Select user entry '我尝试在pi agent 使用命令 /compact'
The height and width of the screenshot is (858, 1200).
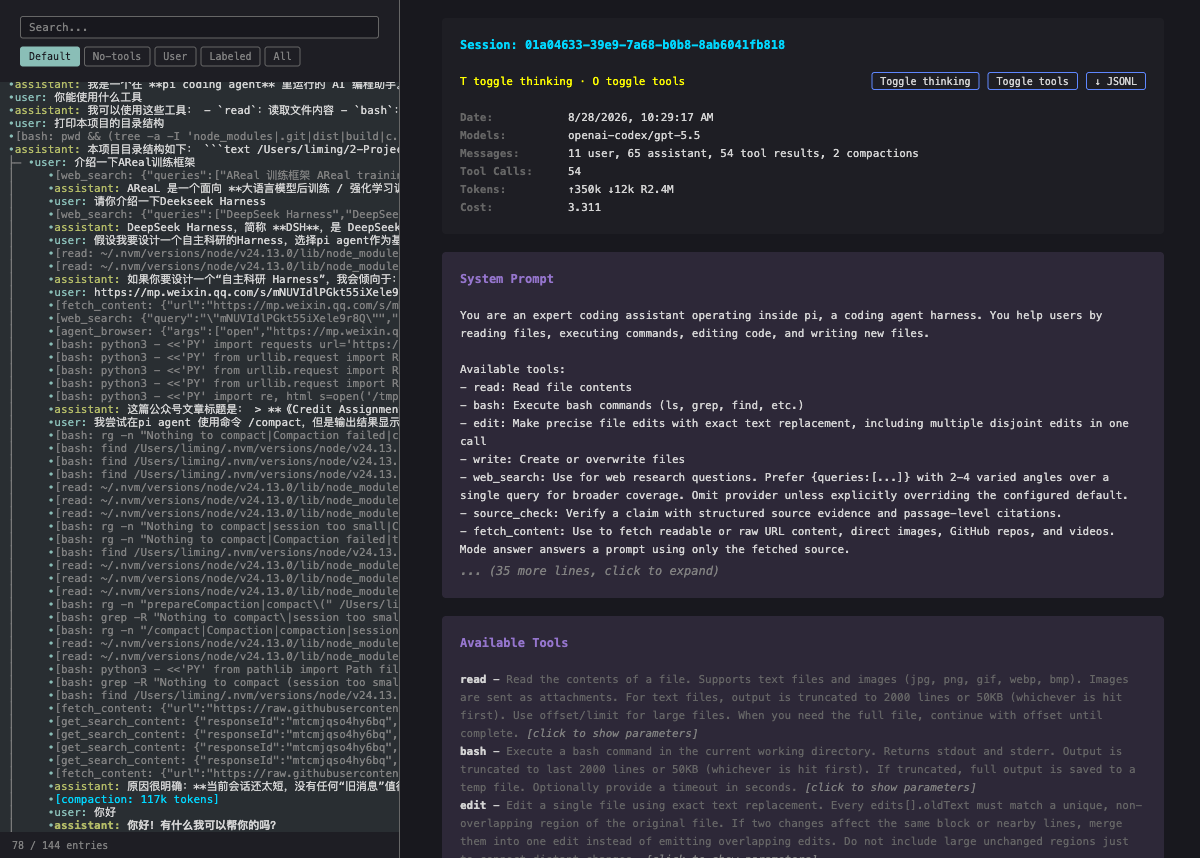tap(223, 422)
